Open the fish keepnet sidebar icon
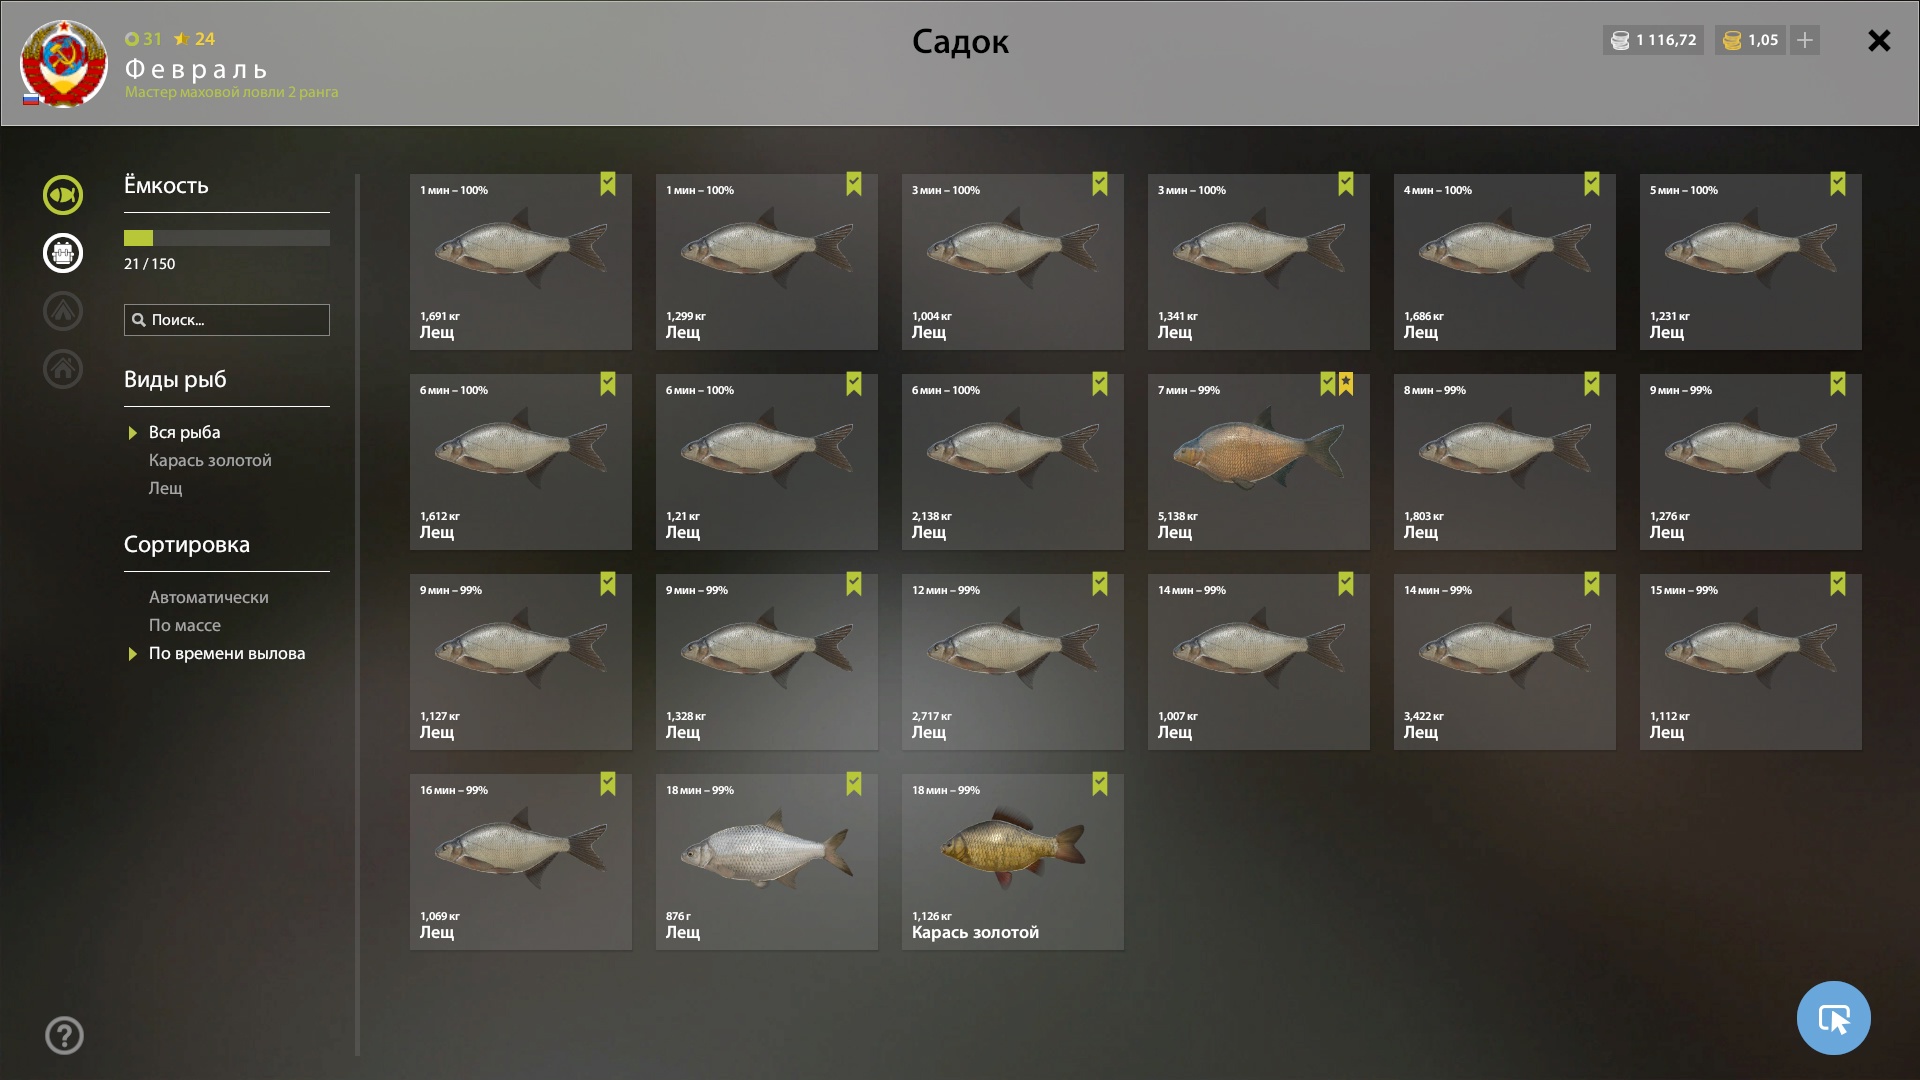 [x=63, y=195]
